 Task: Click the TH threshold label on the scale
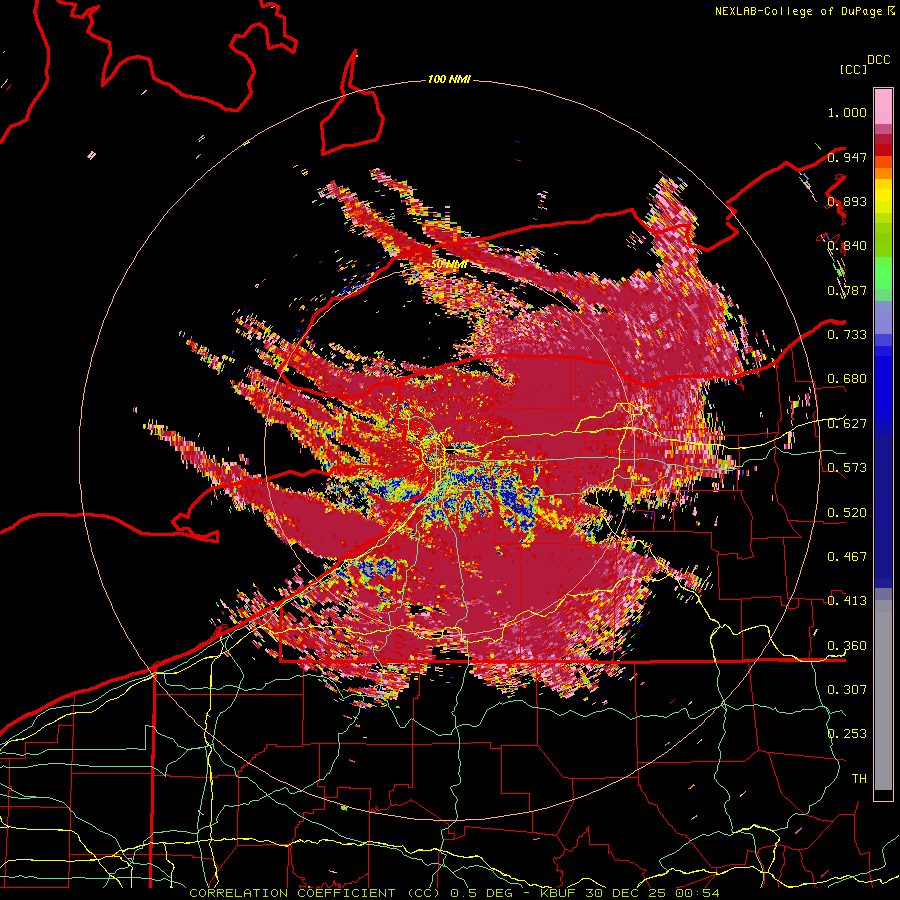click(859, 779)
